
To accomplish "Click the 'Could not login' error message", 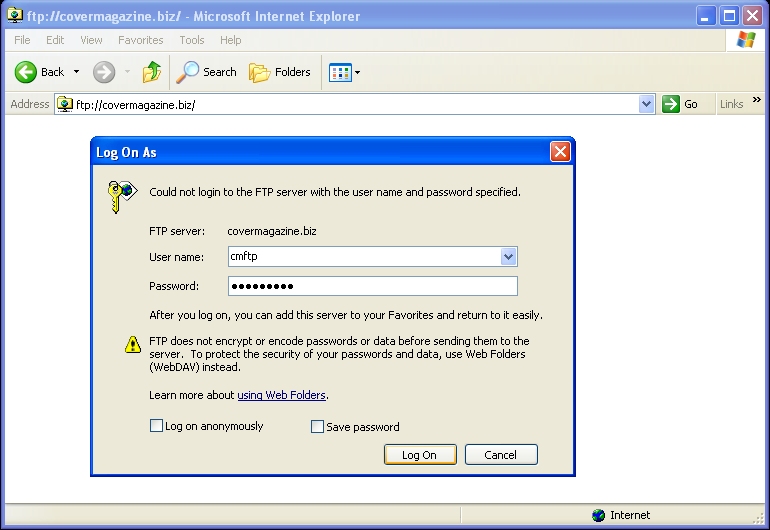I will pyautogui.click(x=335, y=192).
